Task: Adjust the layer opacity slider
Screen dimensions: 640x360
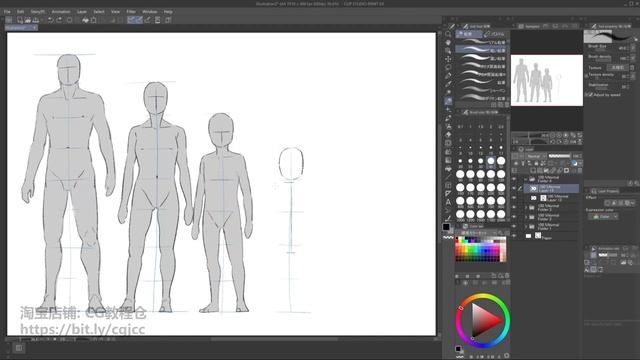Action: pos(559,156)
